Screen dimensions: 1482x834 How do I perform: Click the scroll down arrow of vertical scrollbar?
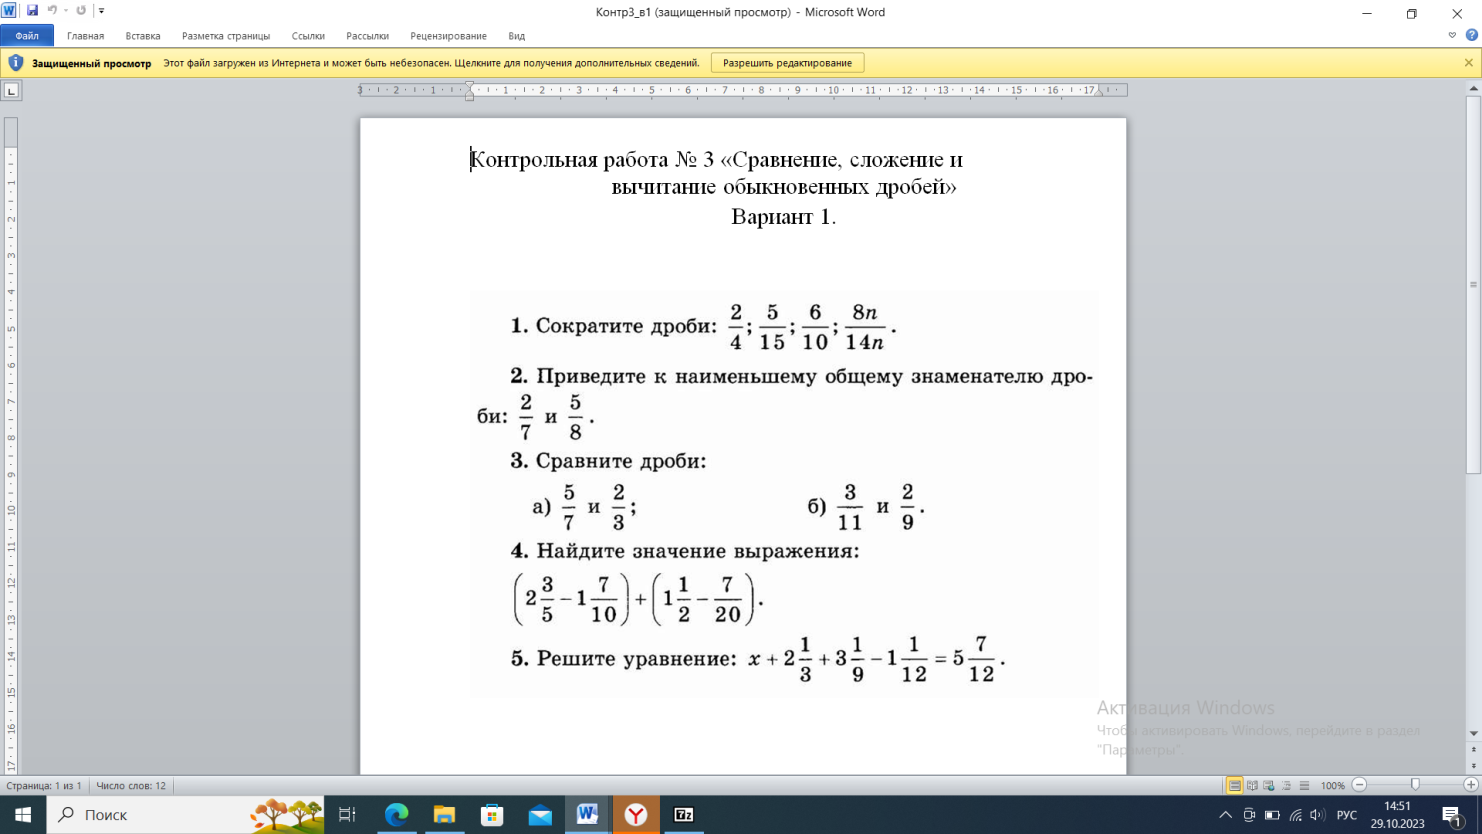tap(1473, 733)
